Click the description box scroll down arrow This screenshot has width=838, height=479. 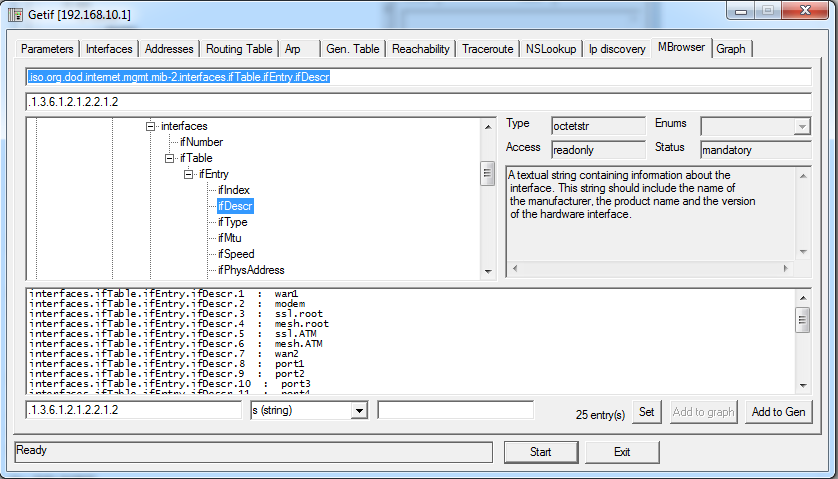point(803,252)
